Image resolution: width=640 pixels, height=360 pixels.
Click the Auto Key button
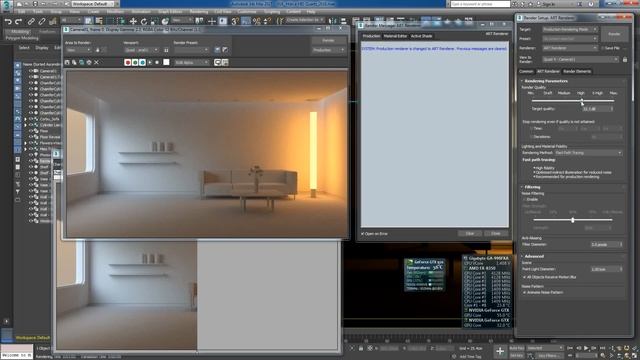[x=517, y=348]
